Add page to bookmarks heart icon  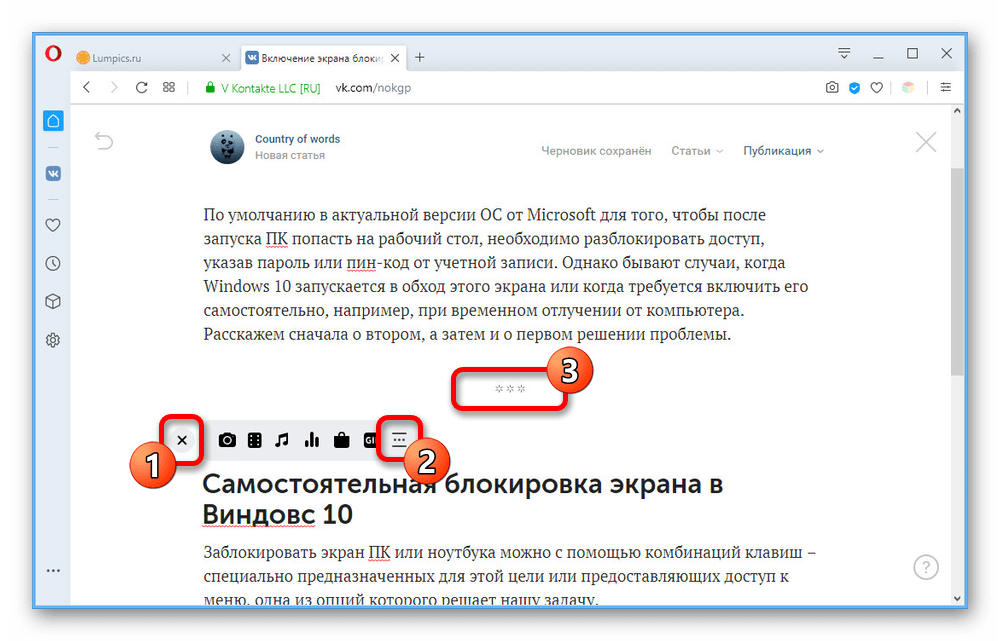(x=877, y=88)
